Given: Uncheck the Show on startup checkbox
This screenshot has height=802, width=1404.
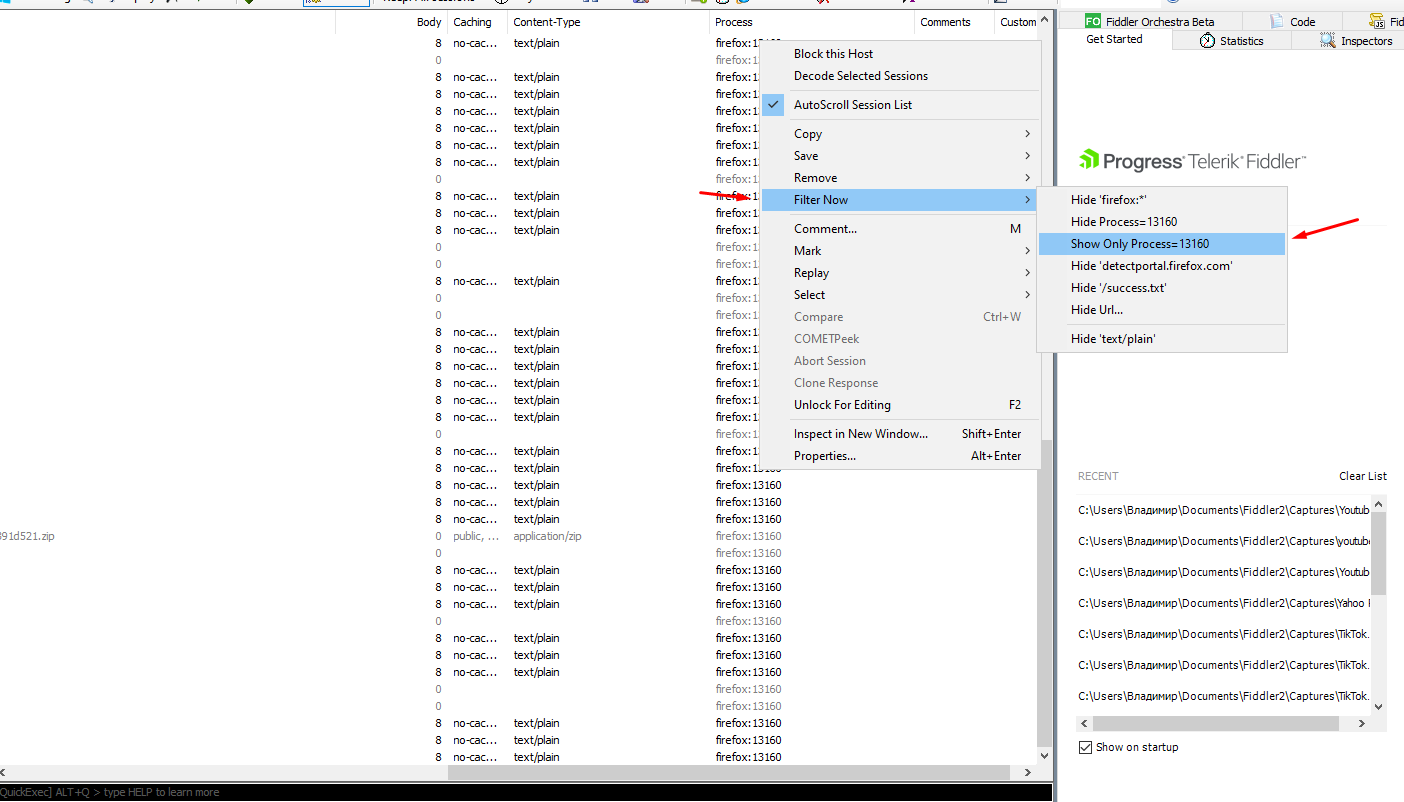Looking at the screenshot, I should point(1085,747).
